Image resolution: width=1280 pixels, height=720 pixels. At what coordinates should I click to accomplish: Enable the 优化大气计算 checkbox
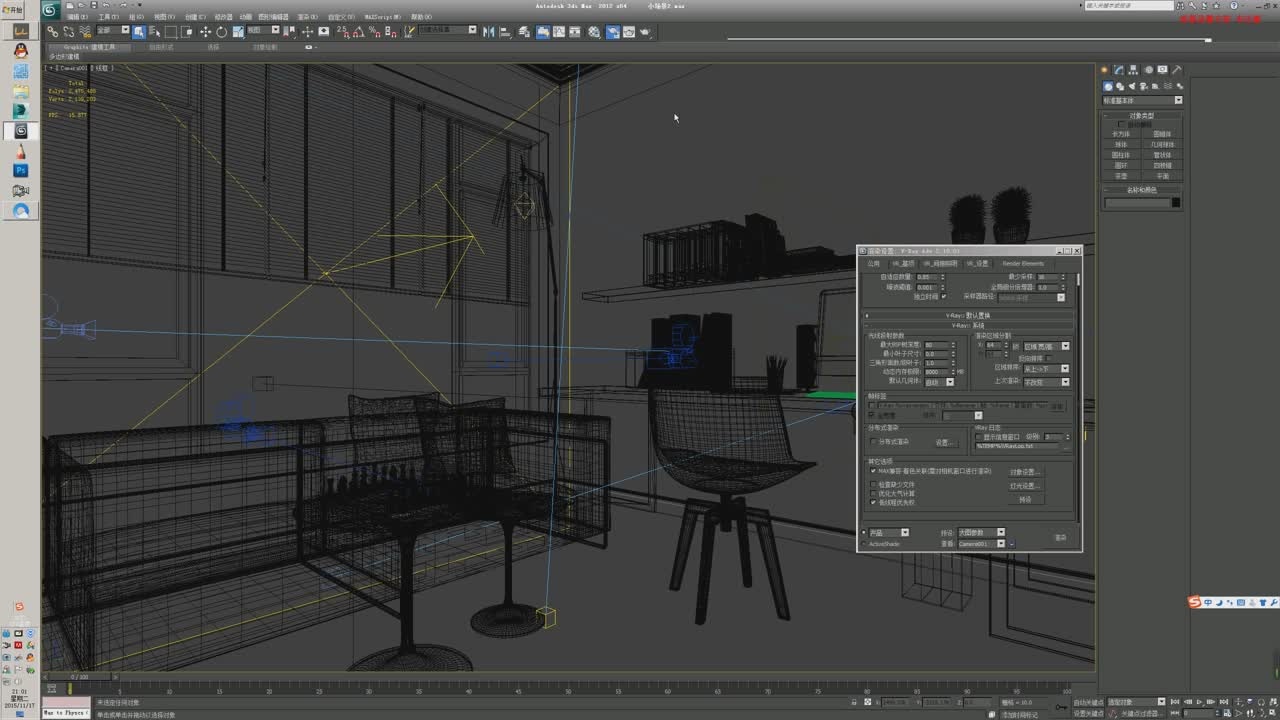pos(873,494)
